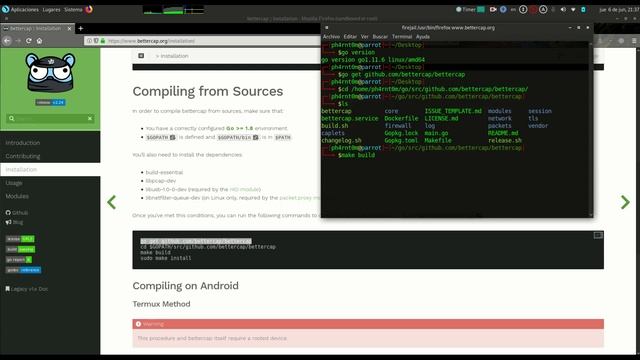The height and width of the screenshot is (360, 640).
Task: Open the Blog sidebar link
Action: coord(14,222)
